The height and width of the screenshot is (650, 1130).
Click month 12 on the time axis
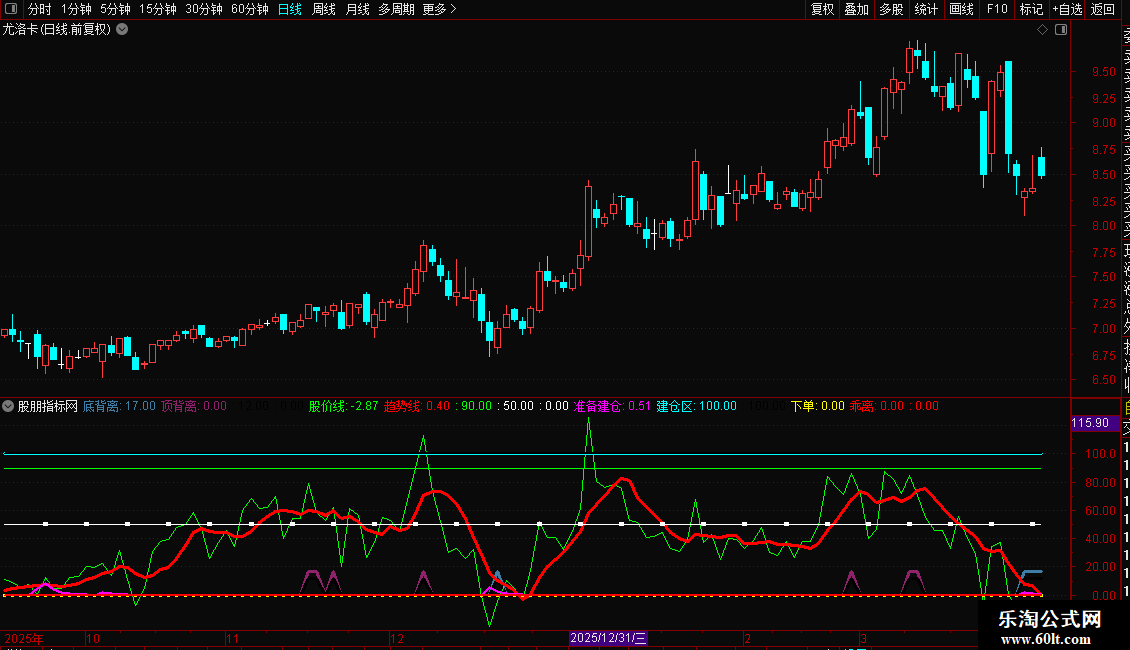tap(397, 638)
